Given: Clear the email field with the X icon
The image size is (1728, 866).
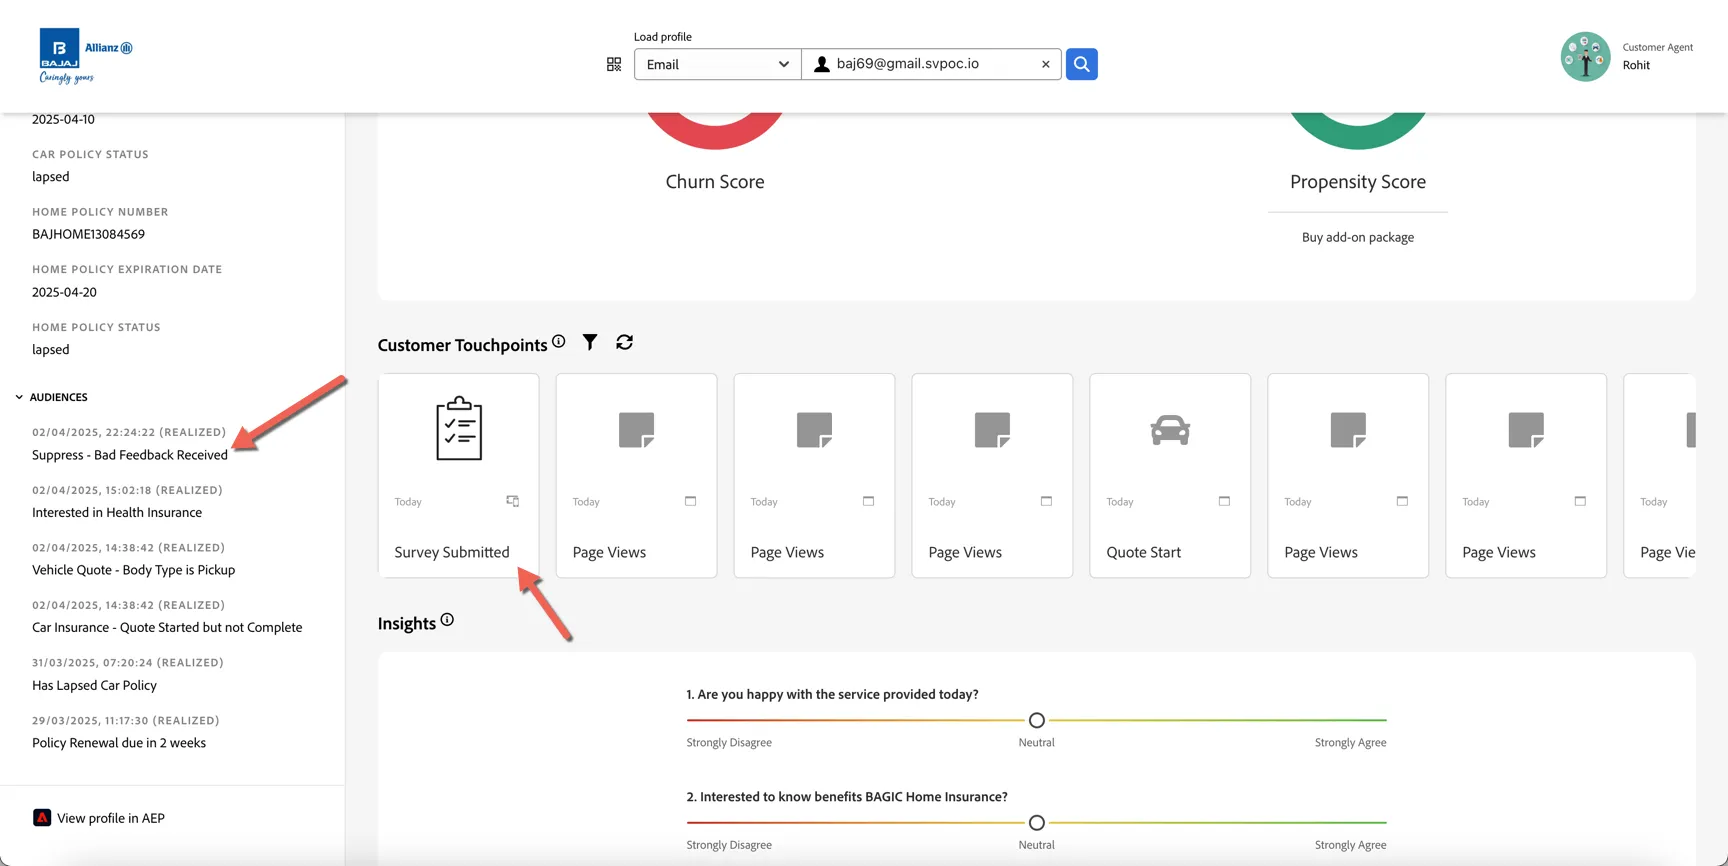Looking at the screenshot, I should click(x=1046, y=64).
